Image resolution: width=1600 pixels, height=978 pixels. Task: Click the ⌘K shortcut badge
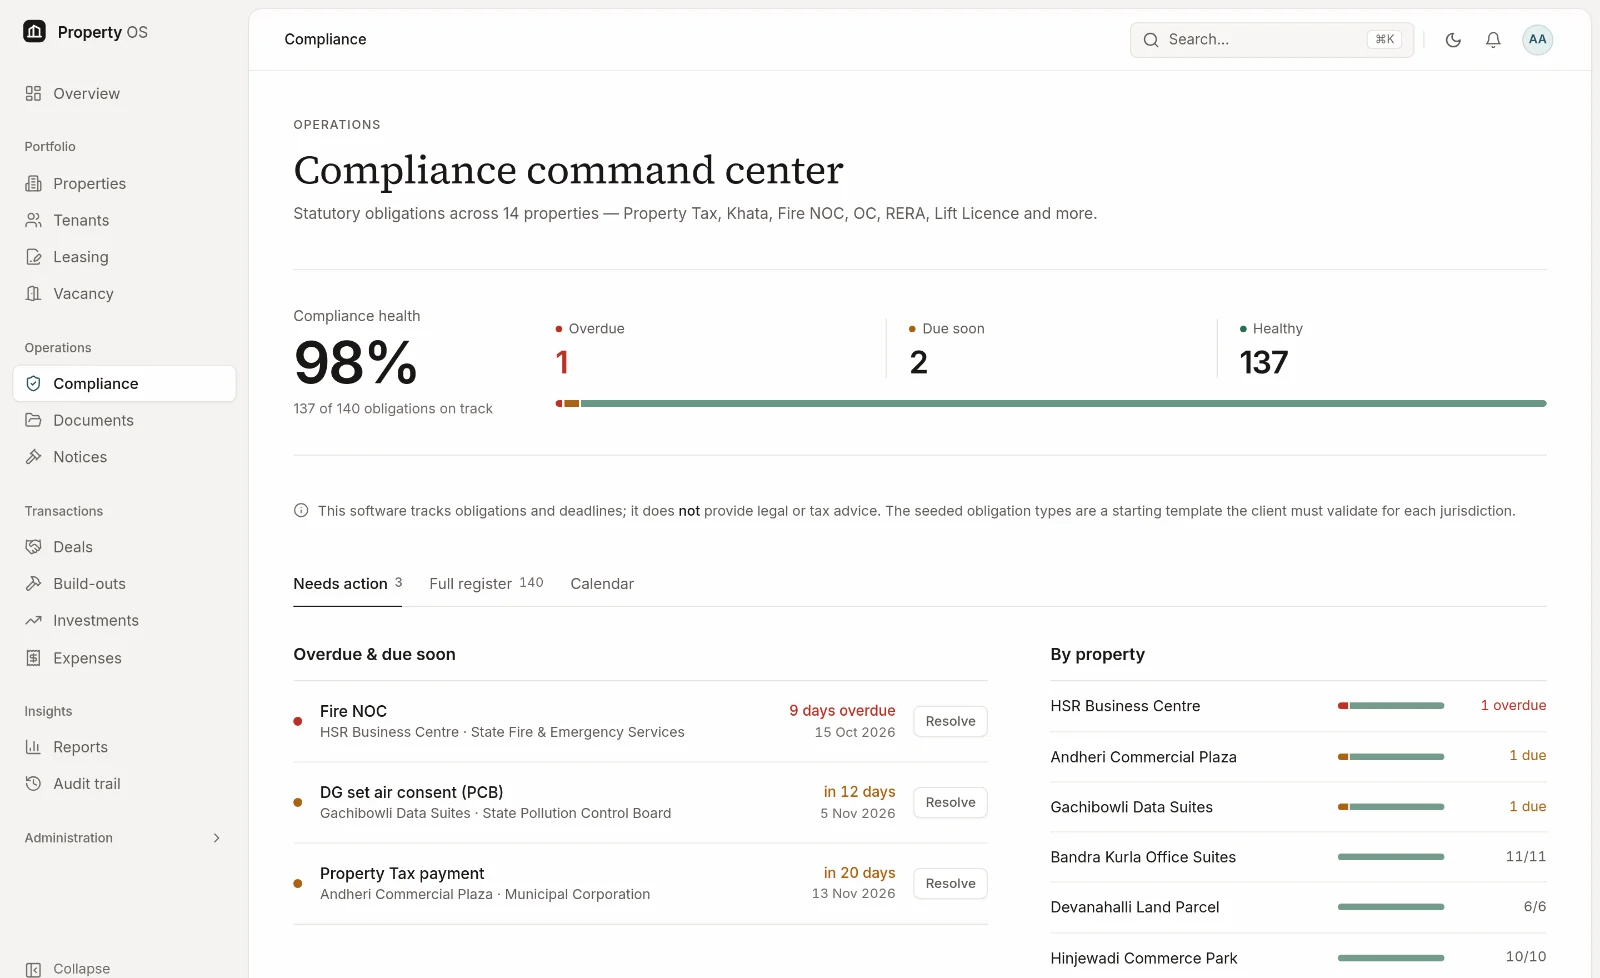click(1384, 40)
